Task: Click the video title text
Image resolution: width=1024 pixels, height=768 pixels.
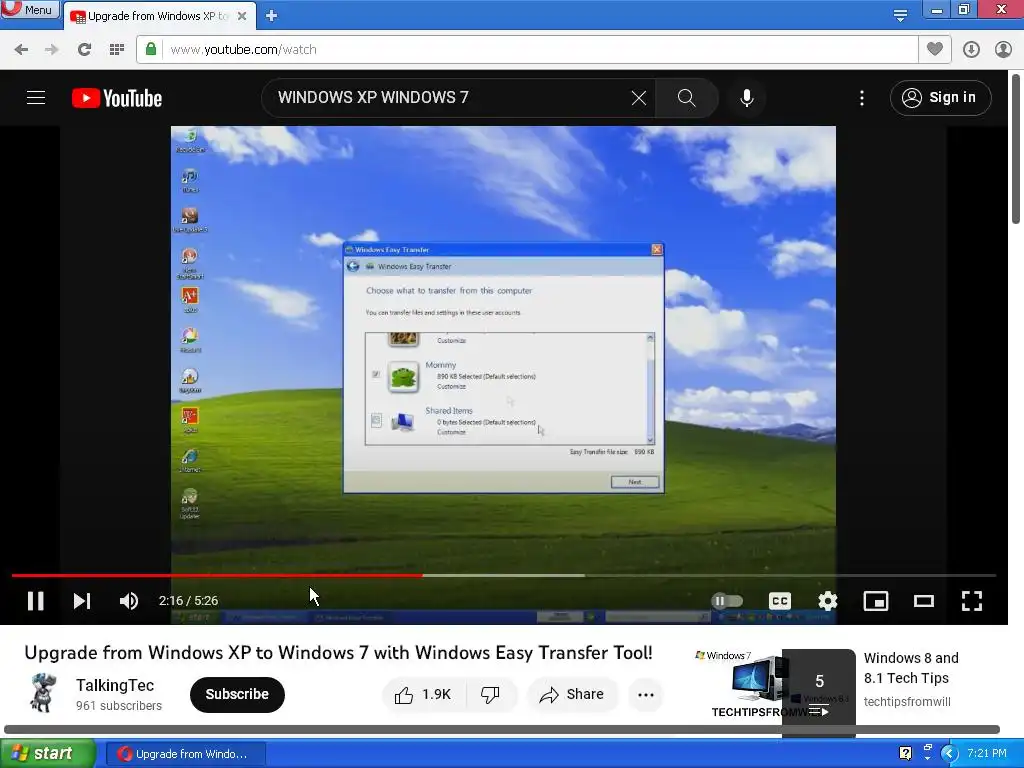Action: [x=338, y=652]
